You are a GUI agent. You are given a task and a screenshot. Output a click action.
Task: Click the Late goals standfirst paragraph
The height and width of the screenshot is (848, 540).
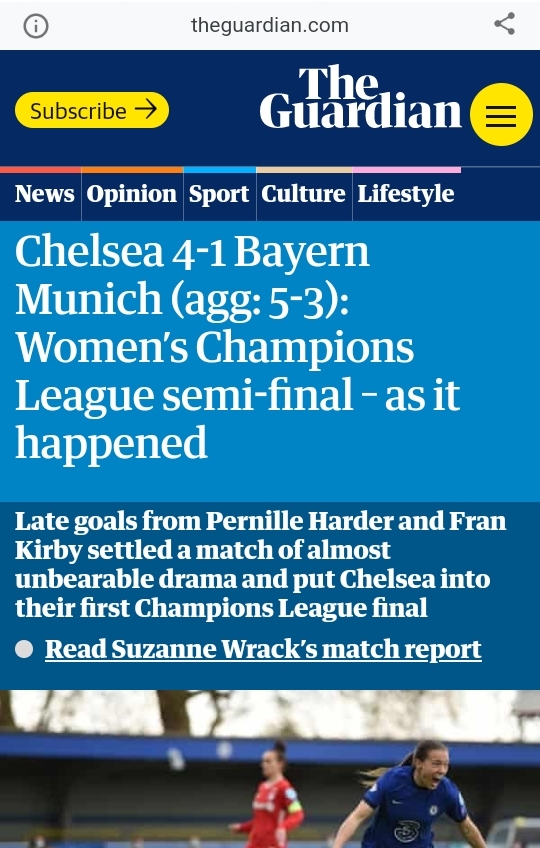pyautogui.click(x=261, y=564)
